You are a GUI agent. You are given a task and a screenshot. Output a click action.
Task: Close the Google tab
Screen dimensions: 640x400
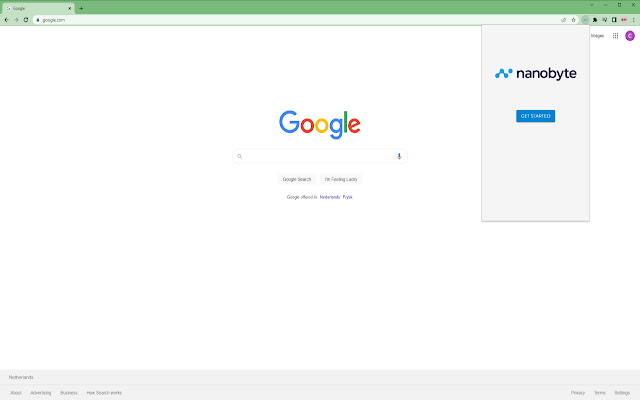click(69, 8)
